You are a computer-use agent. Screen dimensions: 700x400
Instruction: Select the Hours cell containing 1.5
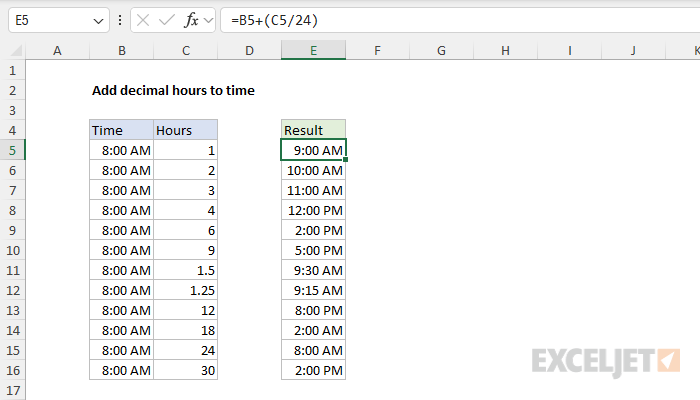pos(186,270)
